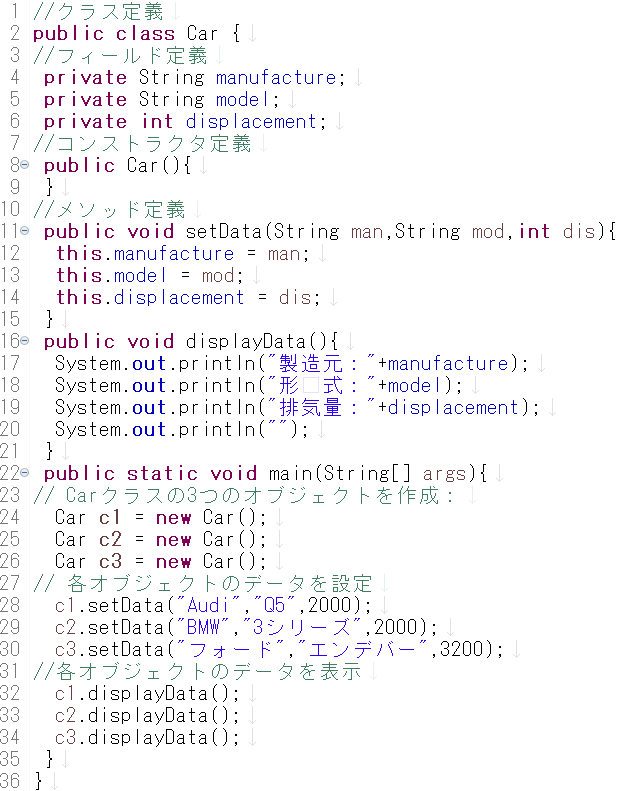The width and height of the screenshot is (621, 791).
Task: Click the comment //フィールド定義
Action: click(120, 55)
